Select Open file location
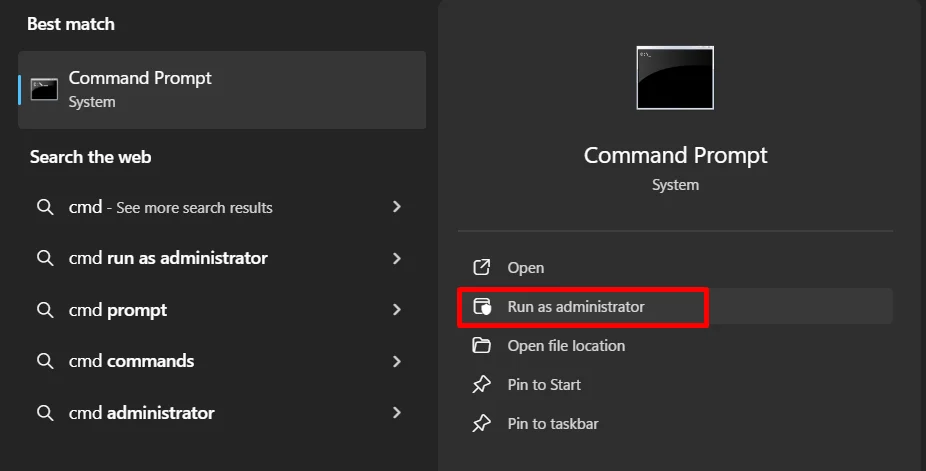Image resolution: width=926 pixels, height=471 pixels. pyautogui.click(x=675, y=345)
